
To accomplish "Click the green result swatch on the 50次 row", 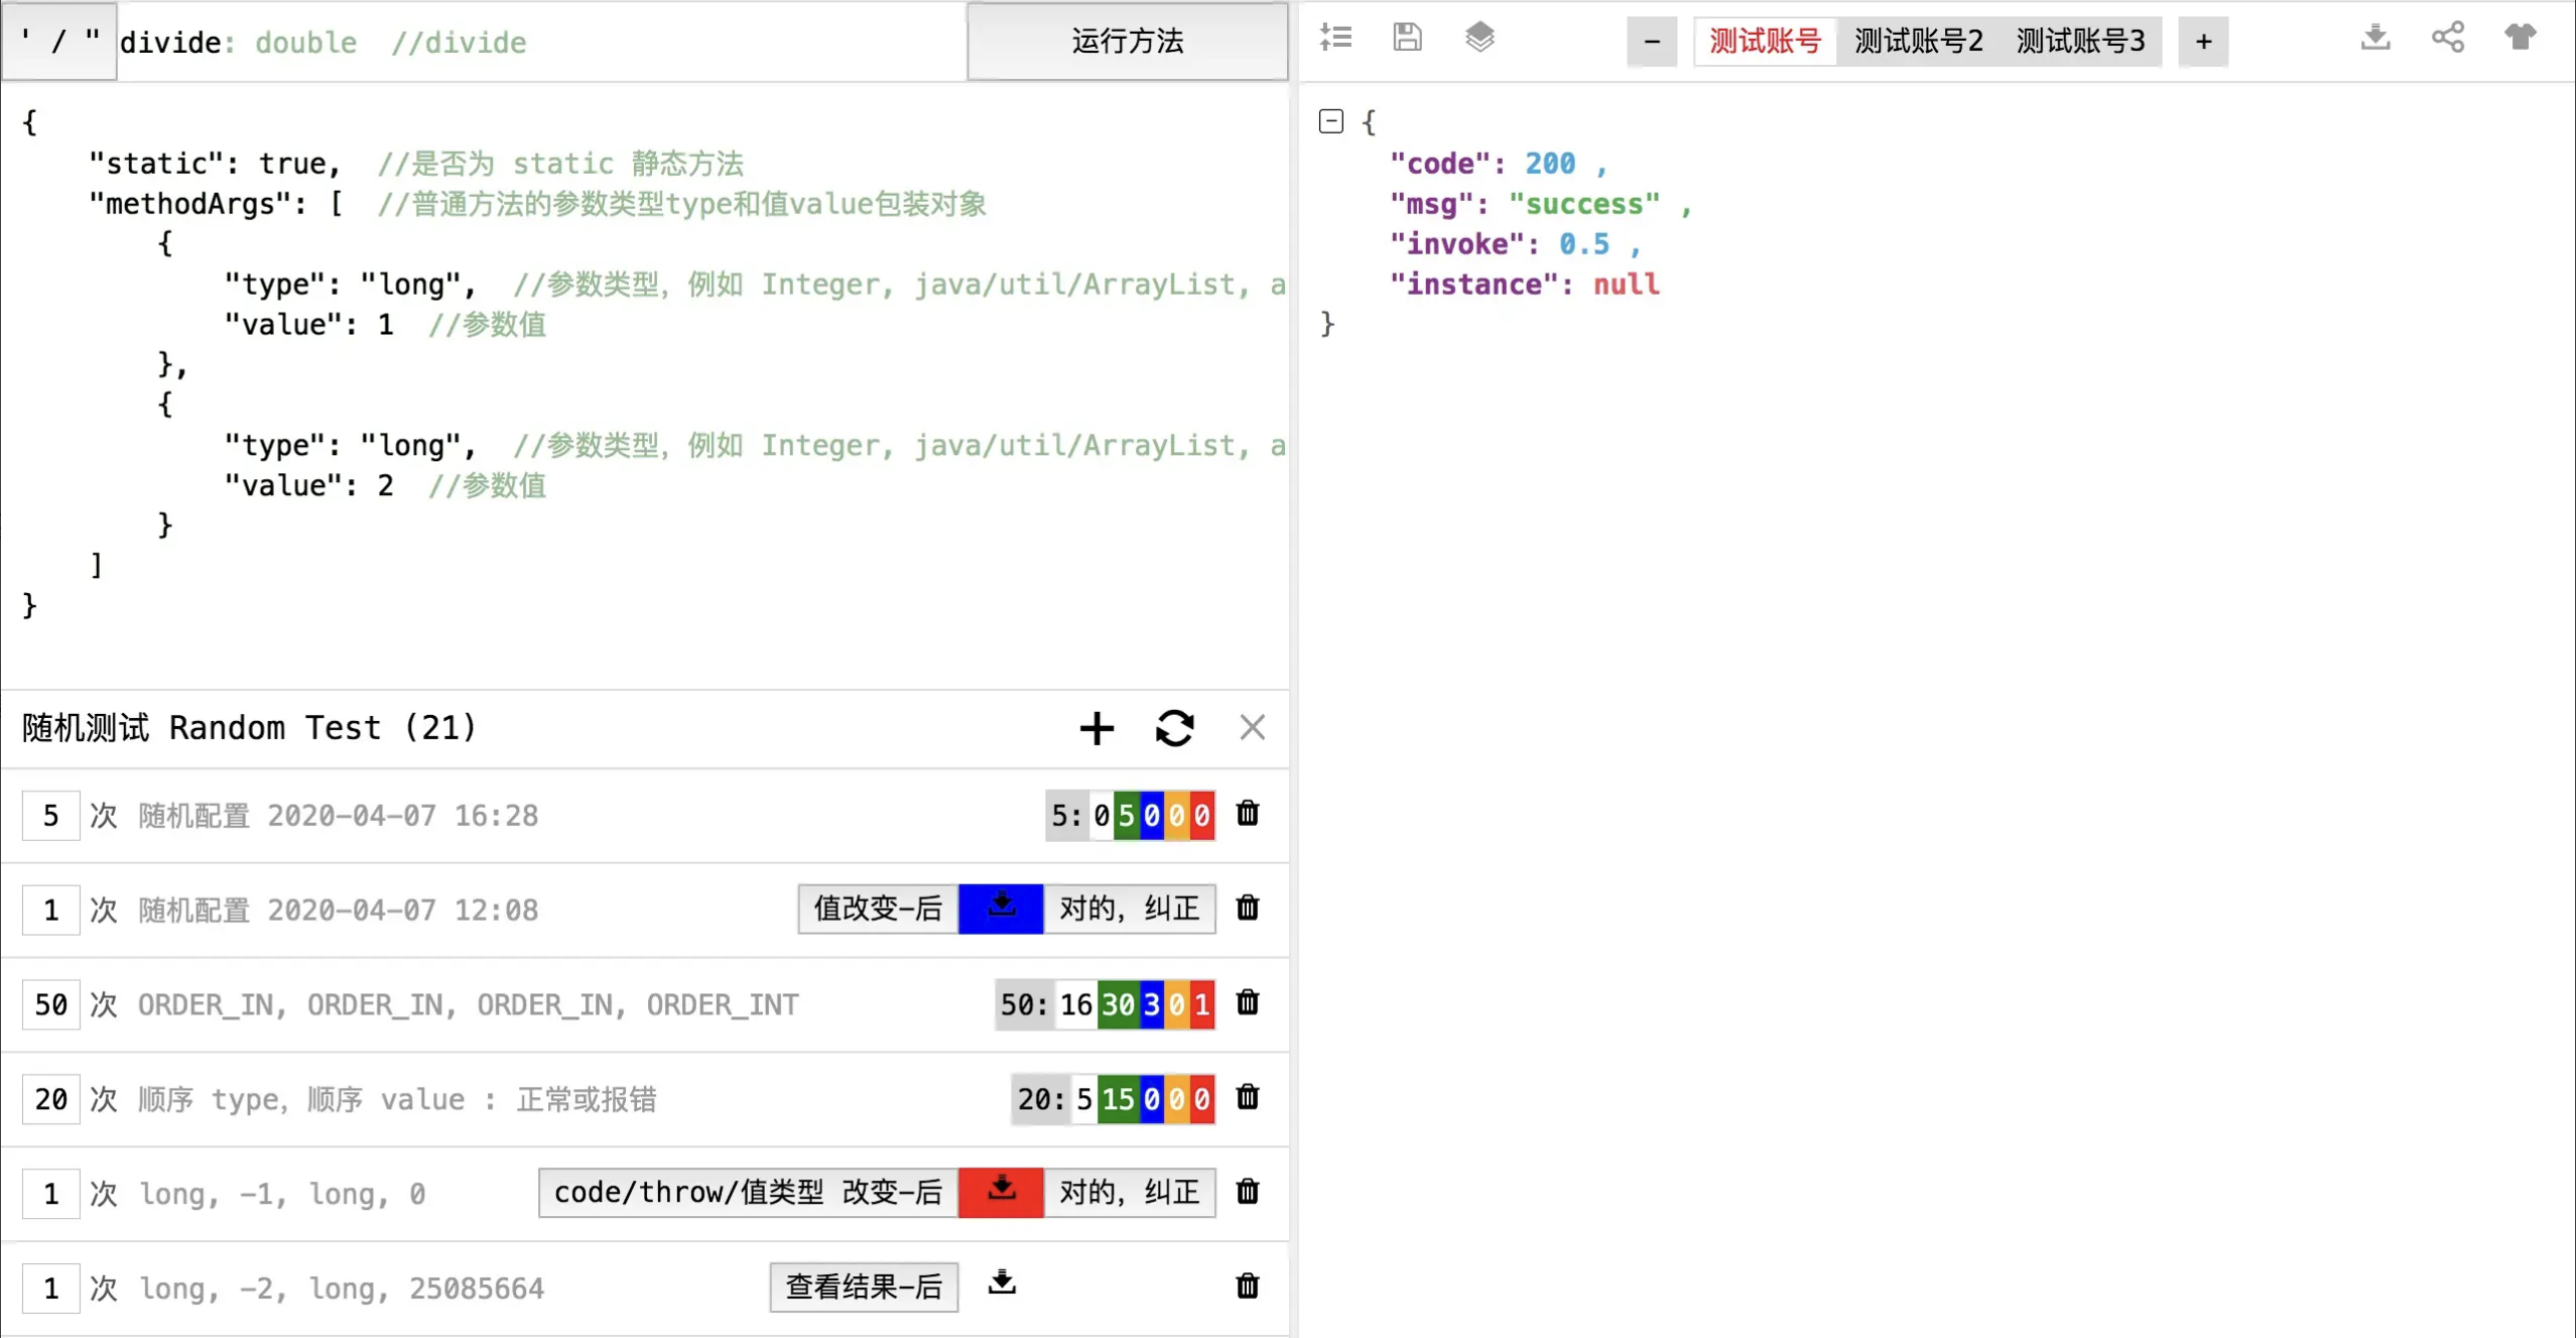I will [x=1119, y=1004].
